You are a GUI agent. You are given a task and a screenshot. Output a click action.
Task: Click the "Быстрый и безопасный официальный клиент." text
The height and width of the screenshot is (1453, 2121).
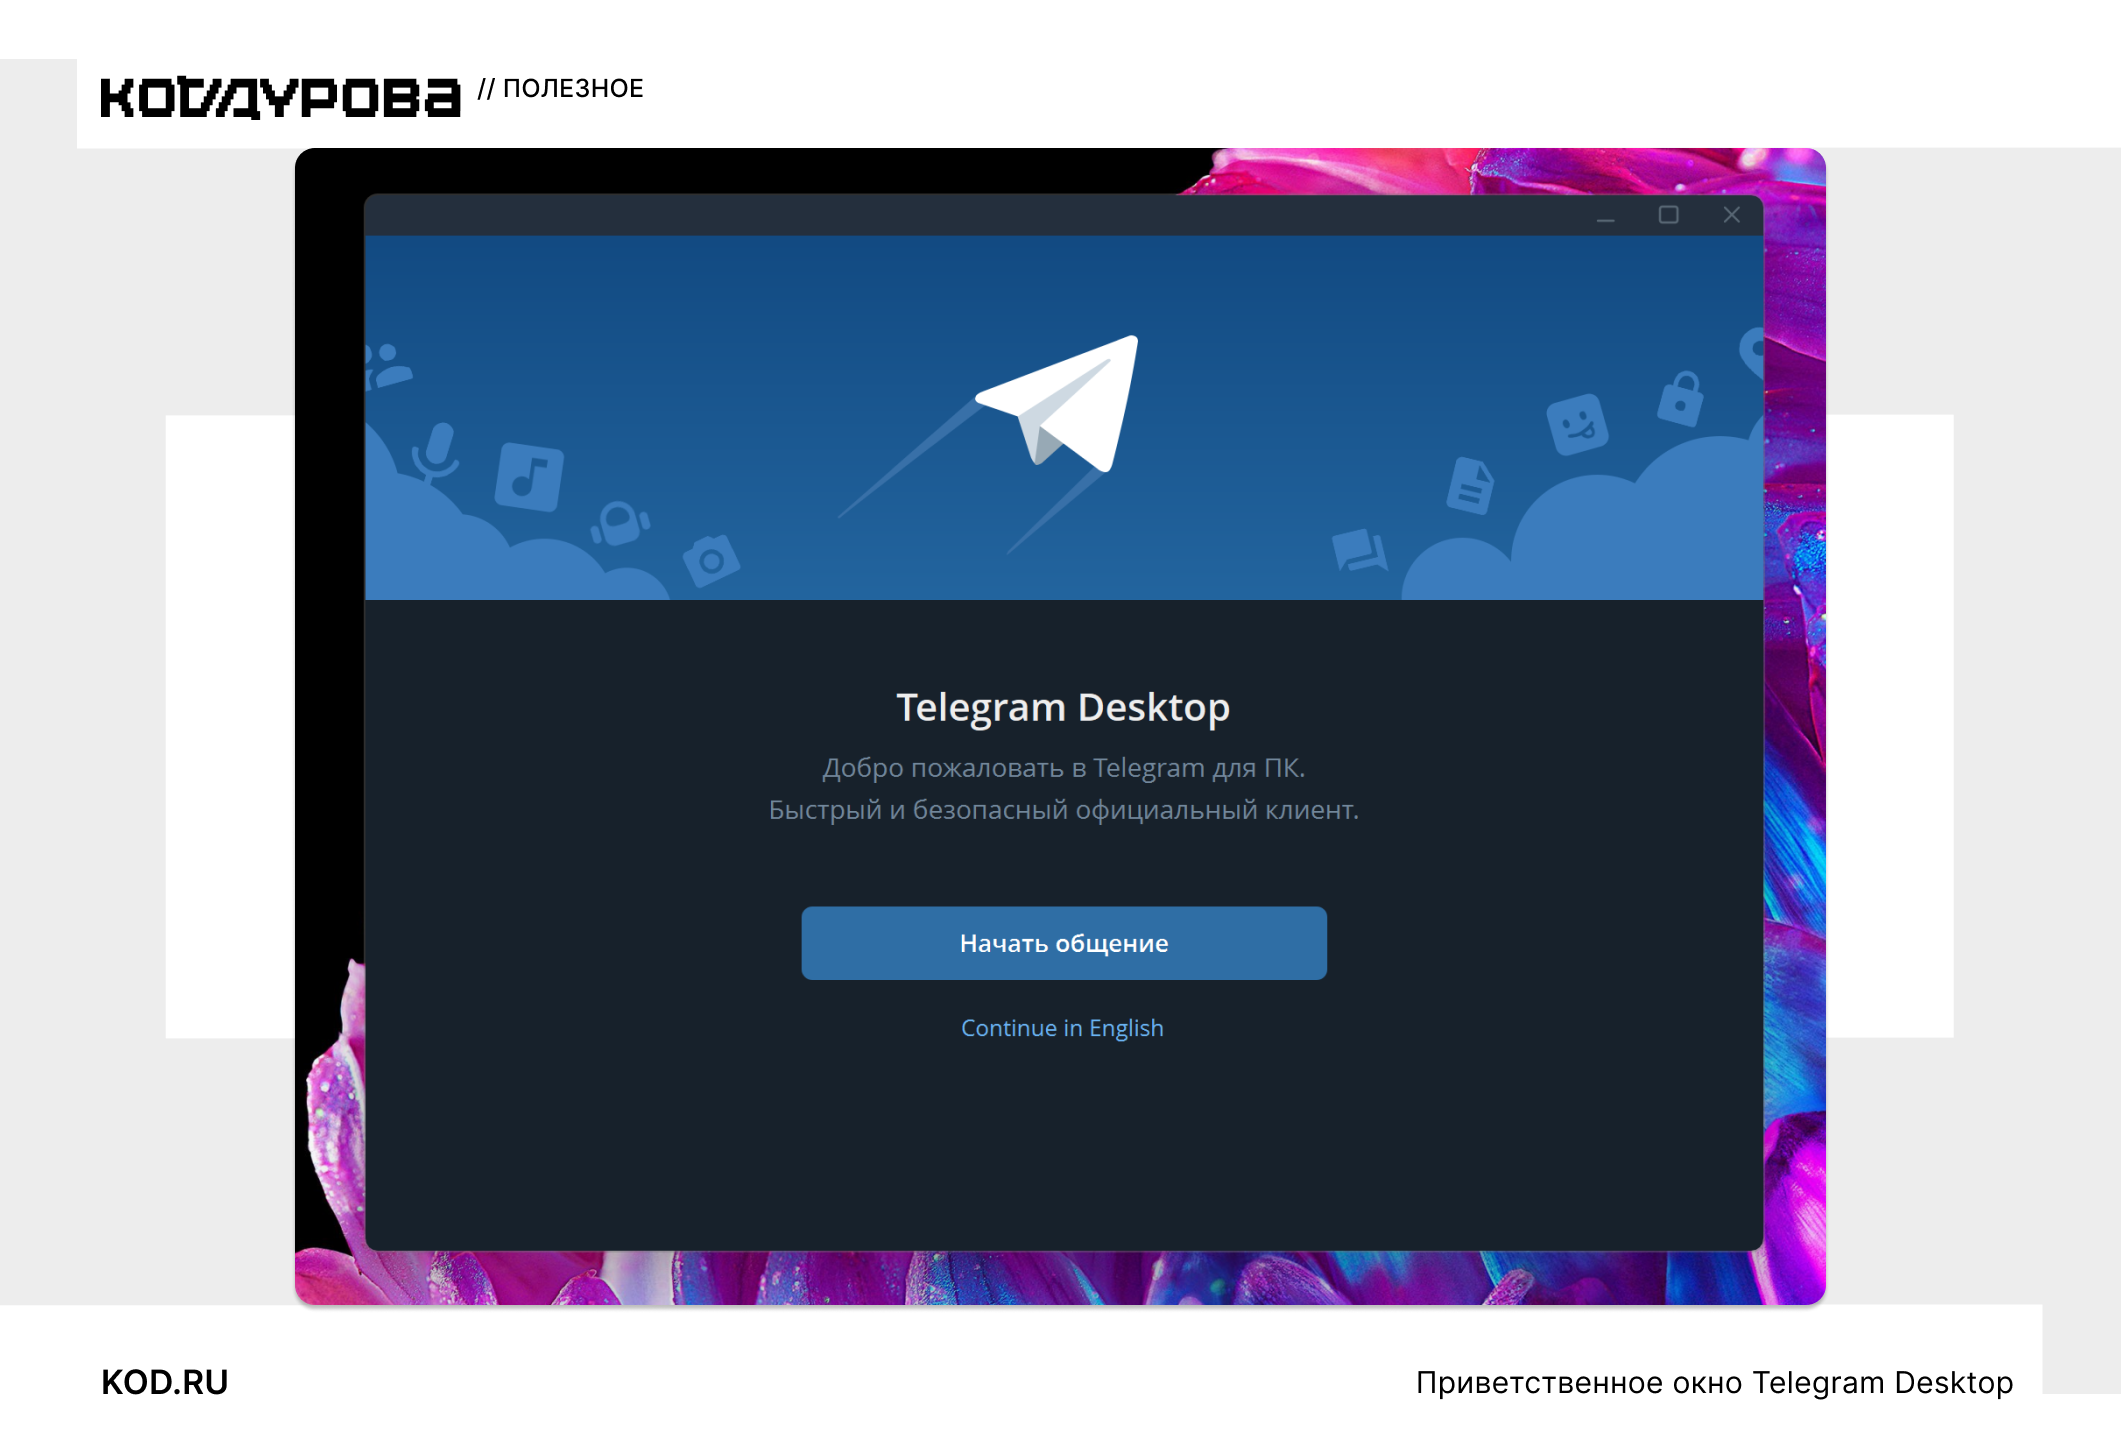[1063, 810]
